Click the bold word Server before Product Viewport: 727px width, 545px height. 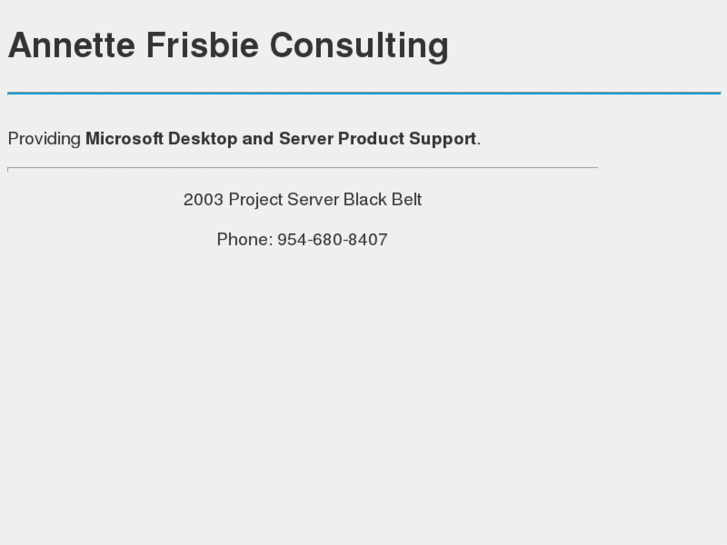(x=306, y=139)
